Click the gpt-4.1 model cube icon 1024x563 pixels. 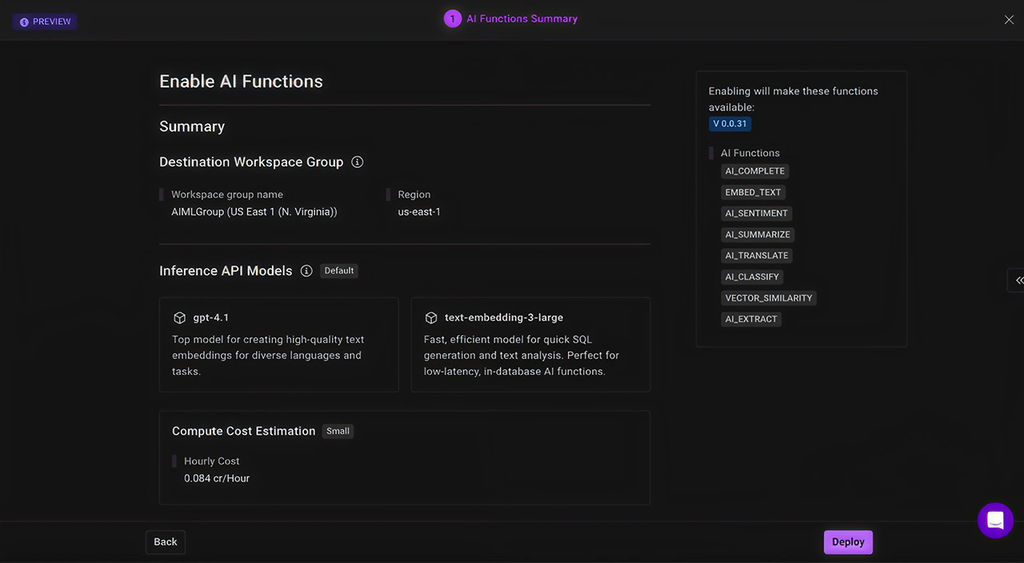[180, 318]
